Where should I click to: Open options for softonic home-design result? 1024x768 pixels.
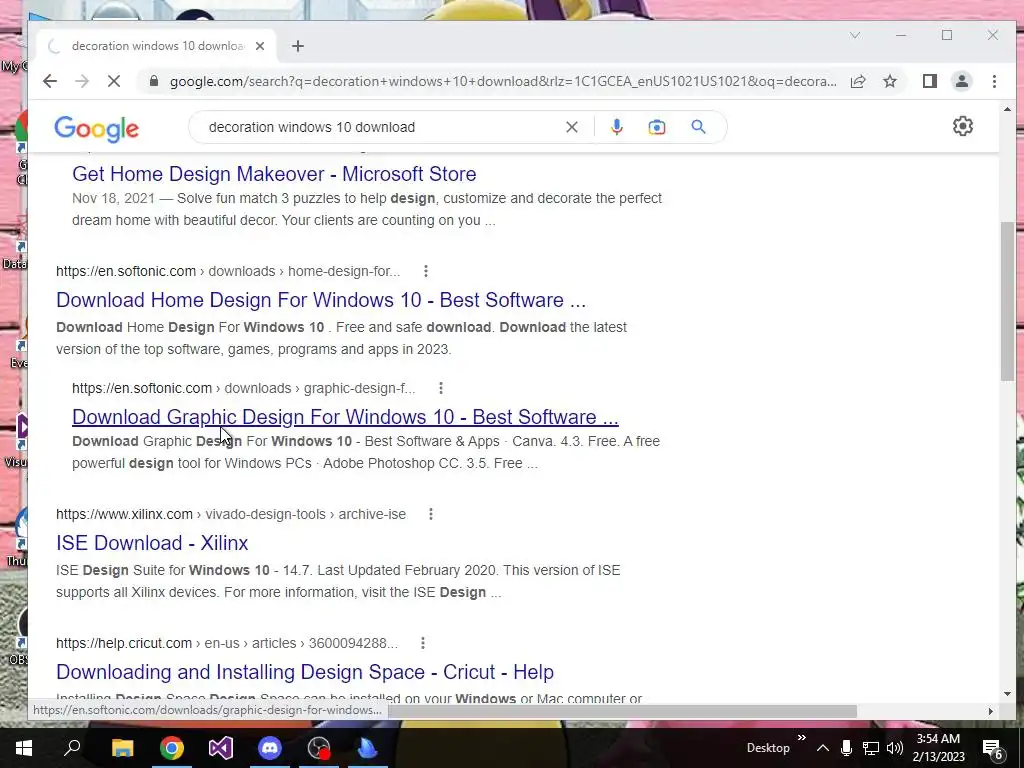tap(426, 270)
